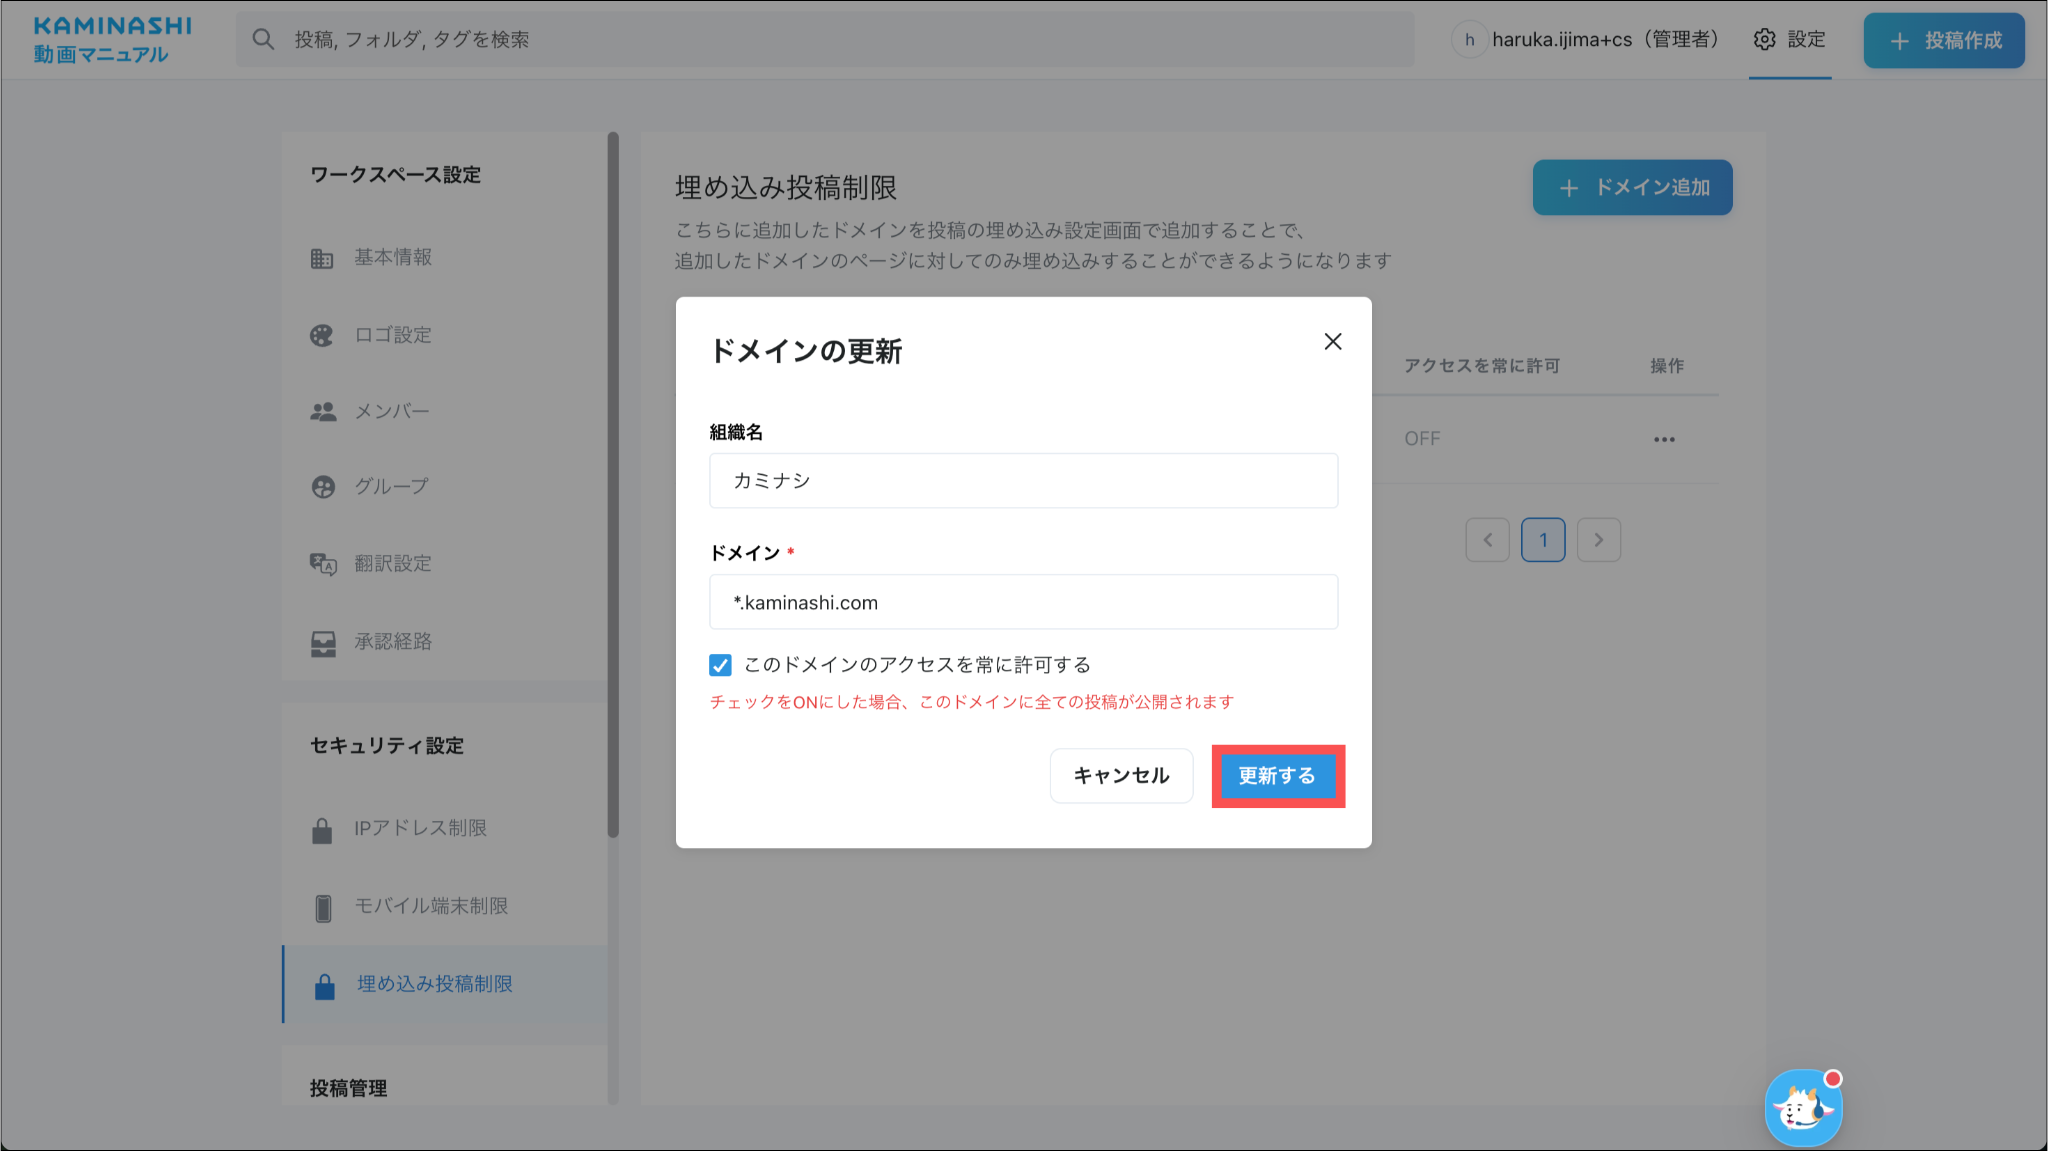Click the メンバー people icon
Screen dimensions: 2048x1151
point(322,412)
